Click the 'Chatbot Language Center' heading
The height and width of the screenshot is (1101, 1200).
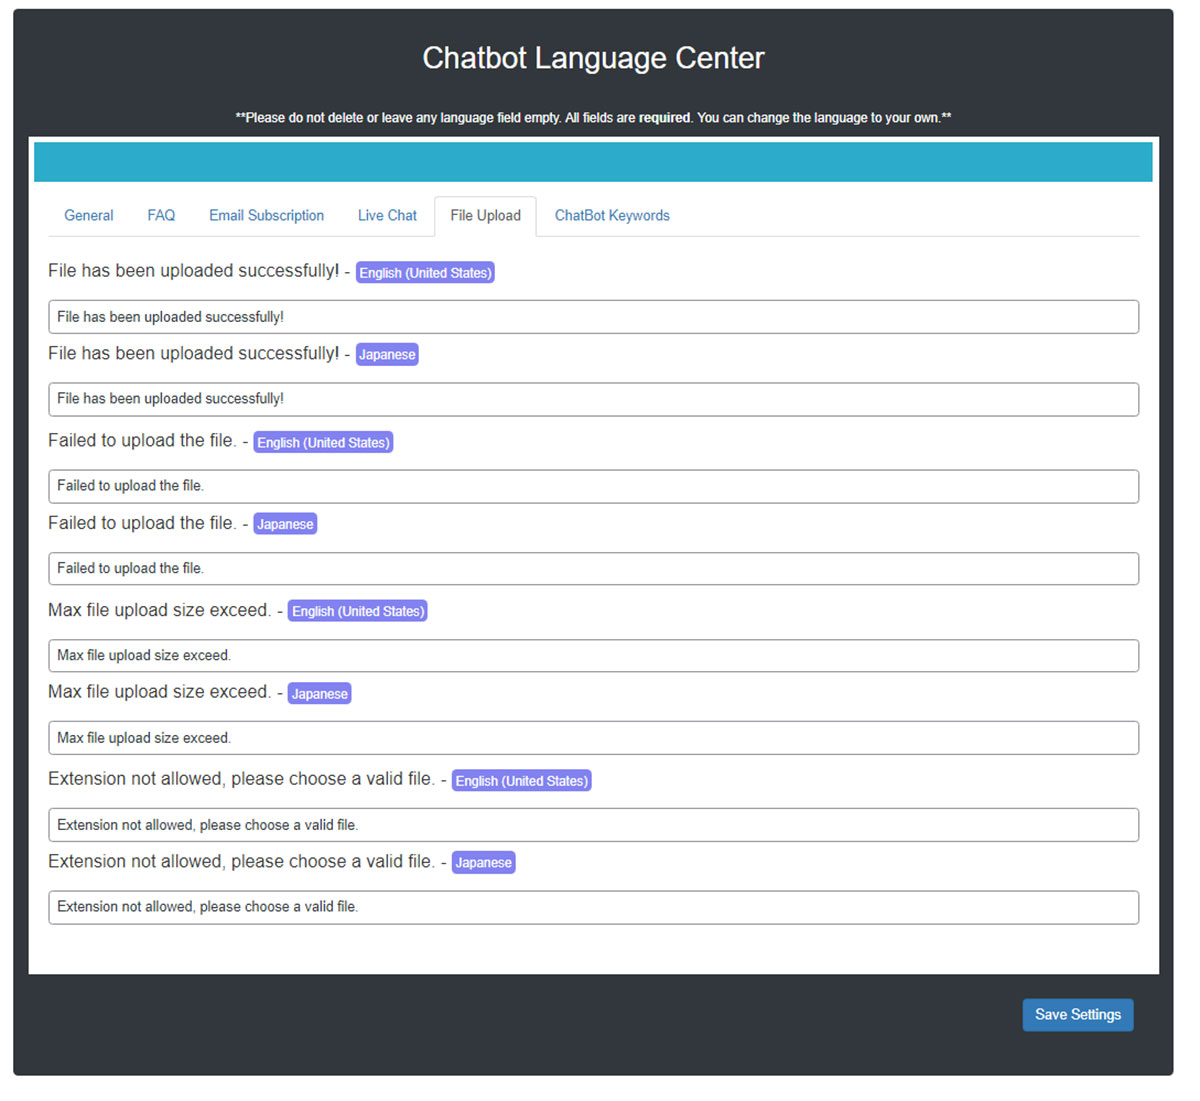(593, 58)
